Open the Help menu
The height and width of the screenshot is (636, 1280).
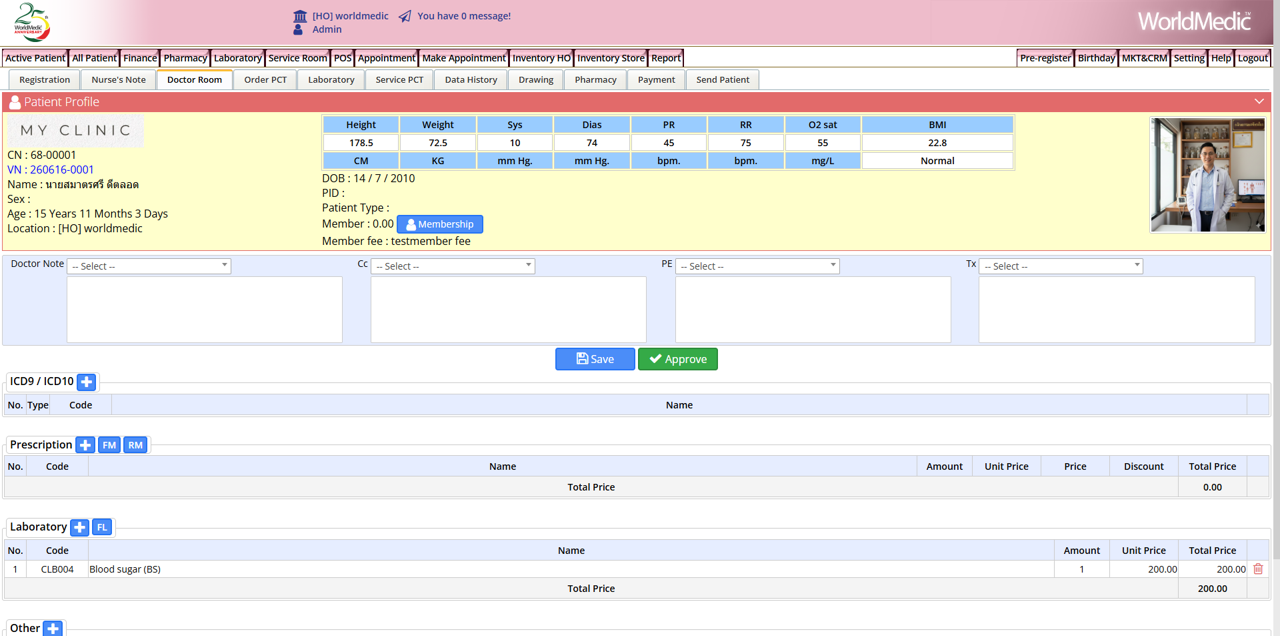(1221, 58)
